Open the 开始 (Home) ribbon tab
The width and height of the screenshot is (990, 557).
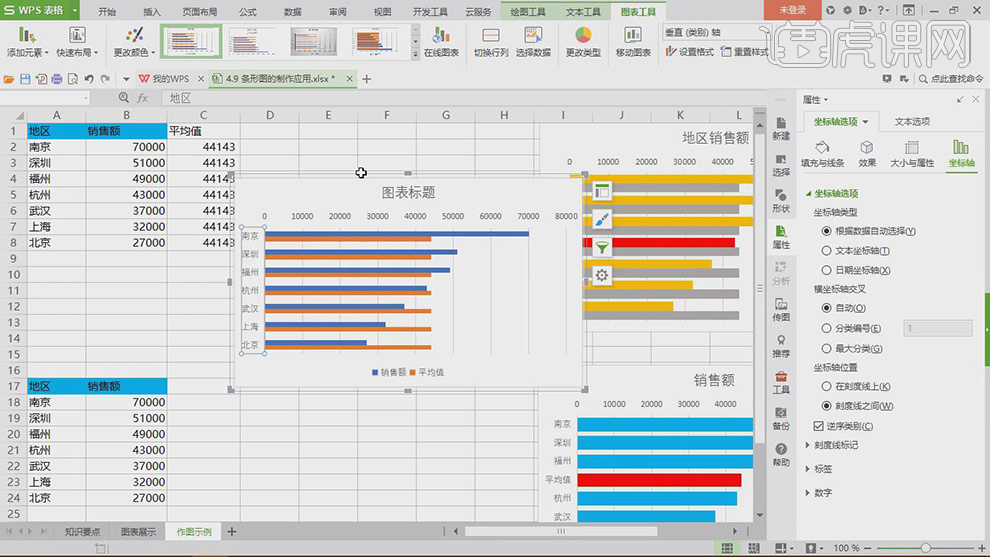pyautogui.click(x=107, y=11)
